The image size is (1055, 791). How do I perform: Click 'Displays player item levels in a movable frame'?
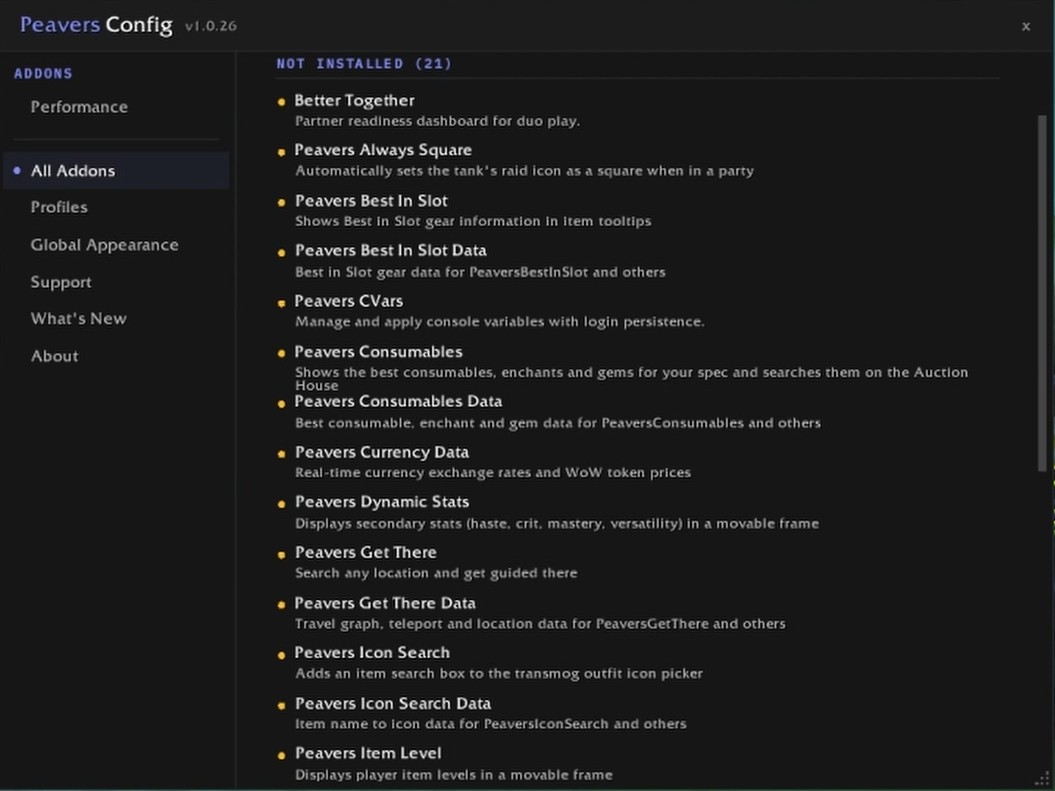pyautogui.click(x=454, y=775)
